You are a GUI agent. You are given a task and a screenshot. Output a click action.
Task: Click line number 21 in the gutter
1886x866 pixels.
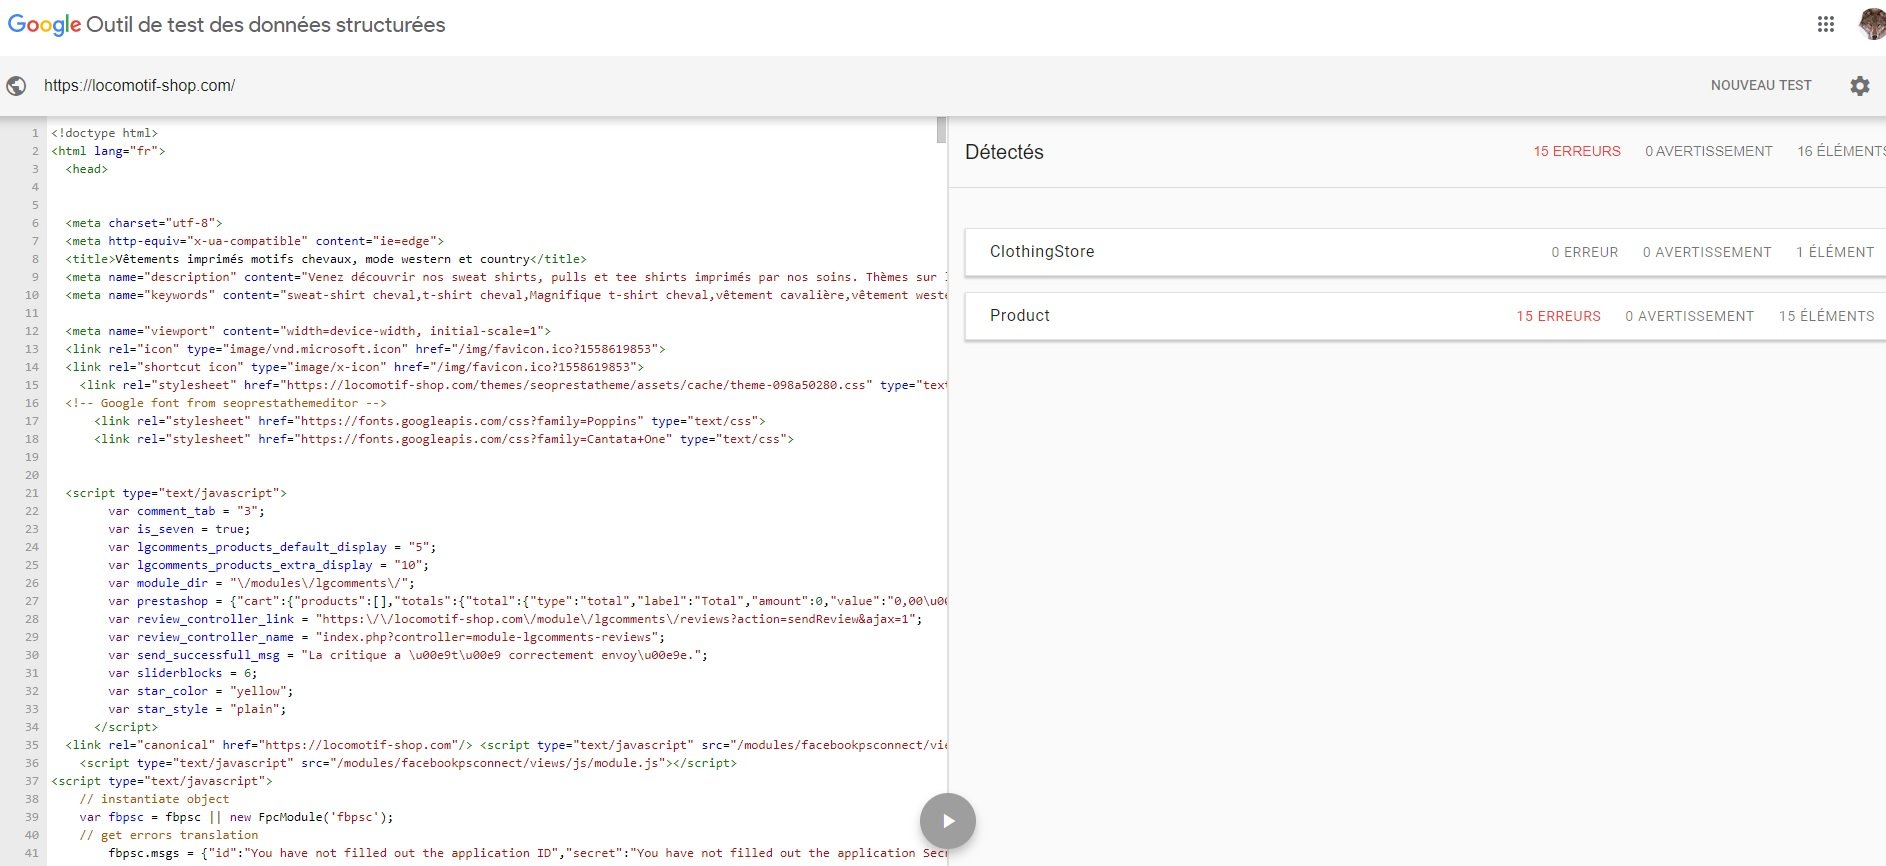coord(32,493)
